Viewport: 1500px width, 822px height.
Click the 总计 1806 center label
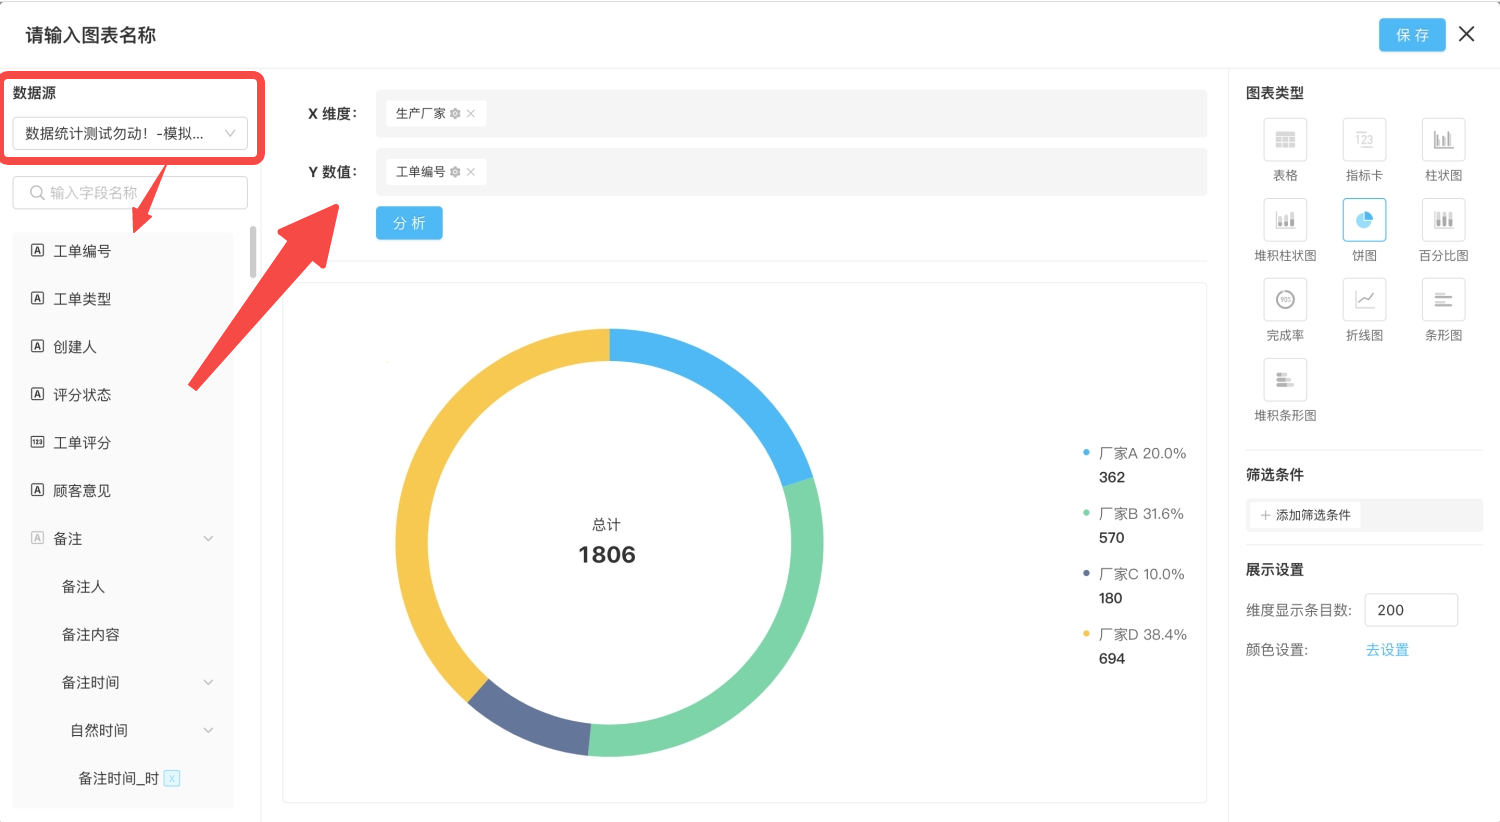607,543
